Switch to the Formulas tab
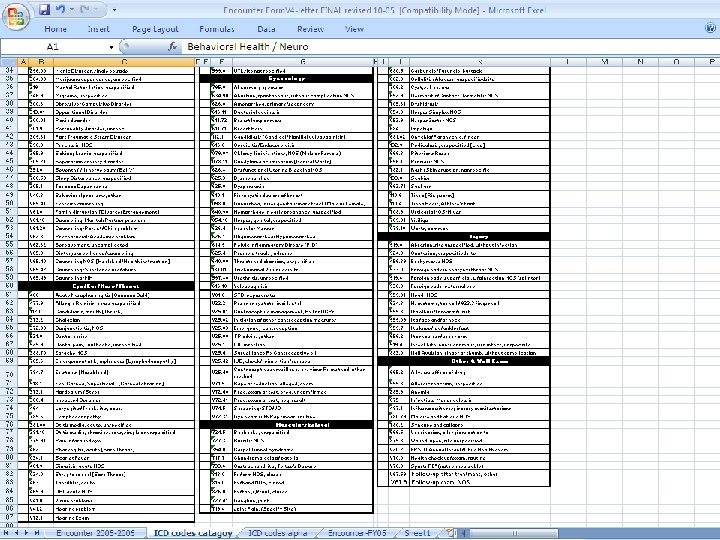This screenshot has height=540, width=720. click(217, 29)
